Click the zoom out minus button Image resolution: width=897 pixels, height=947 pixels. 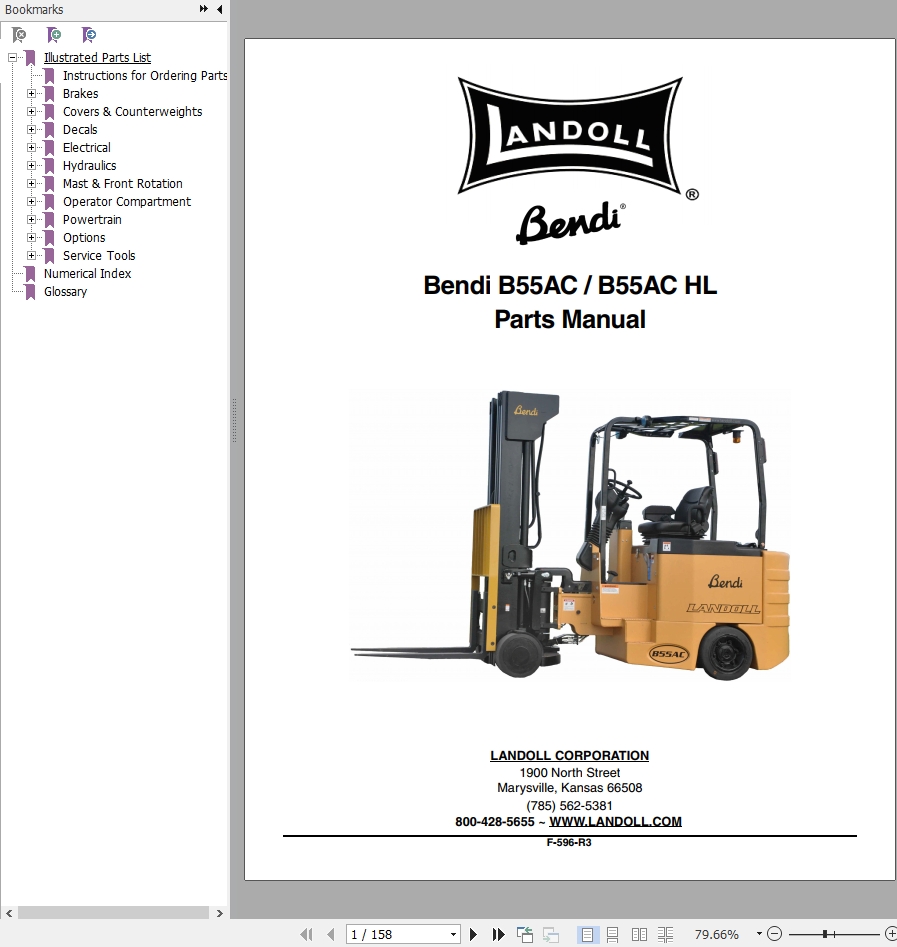pos(774,934)
